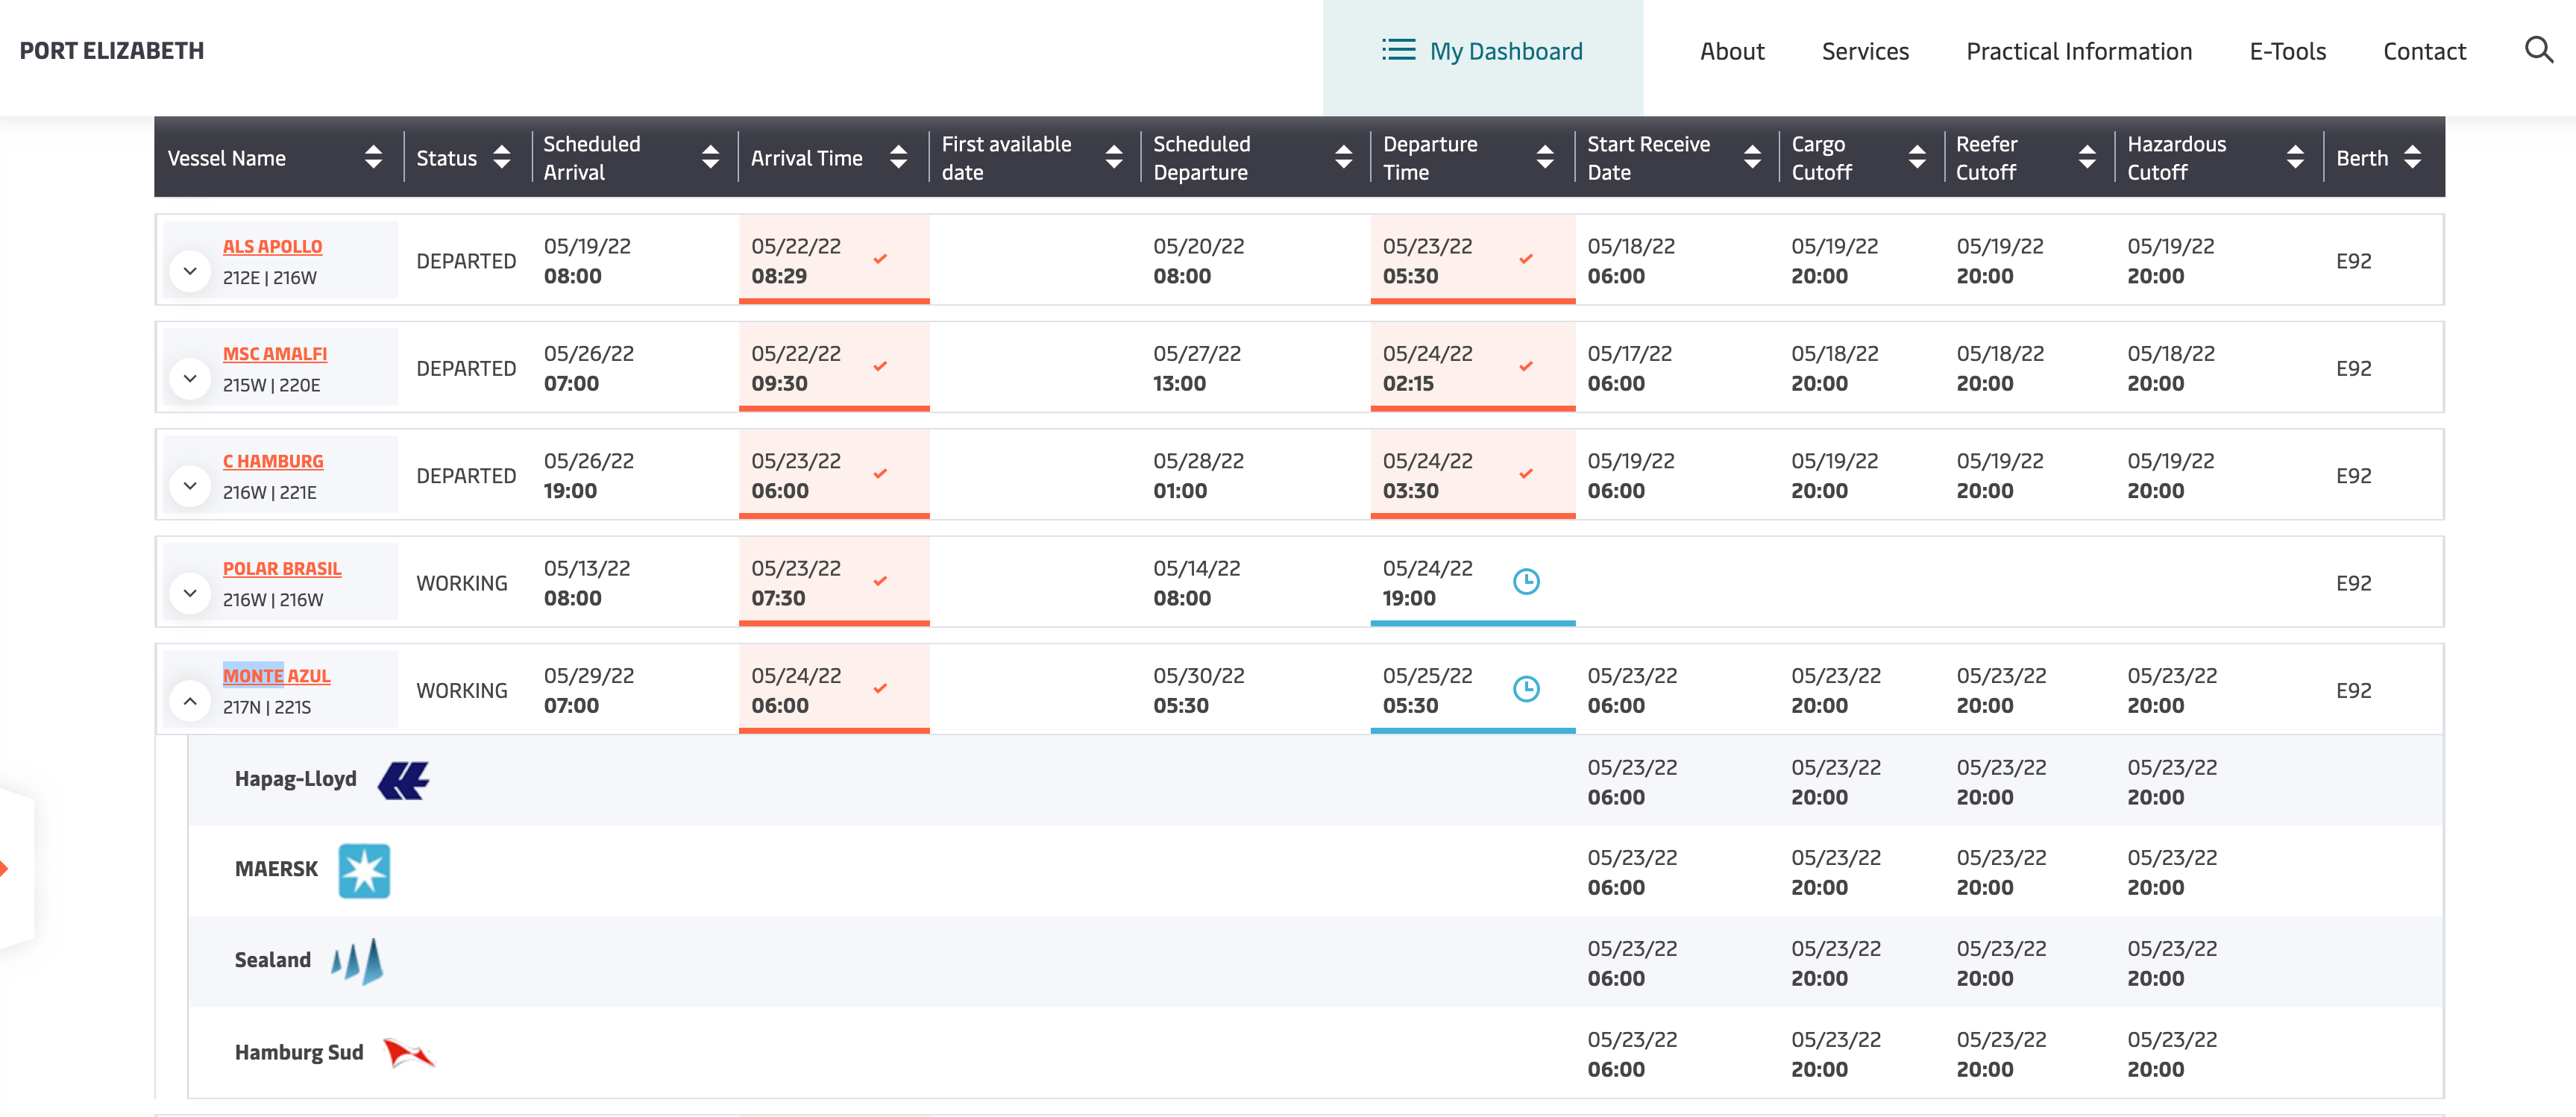The image size is (2576, 1117).
Task: Open the MONTE AZUL vessel link
Action: click(276, 676)
